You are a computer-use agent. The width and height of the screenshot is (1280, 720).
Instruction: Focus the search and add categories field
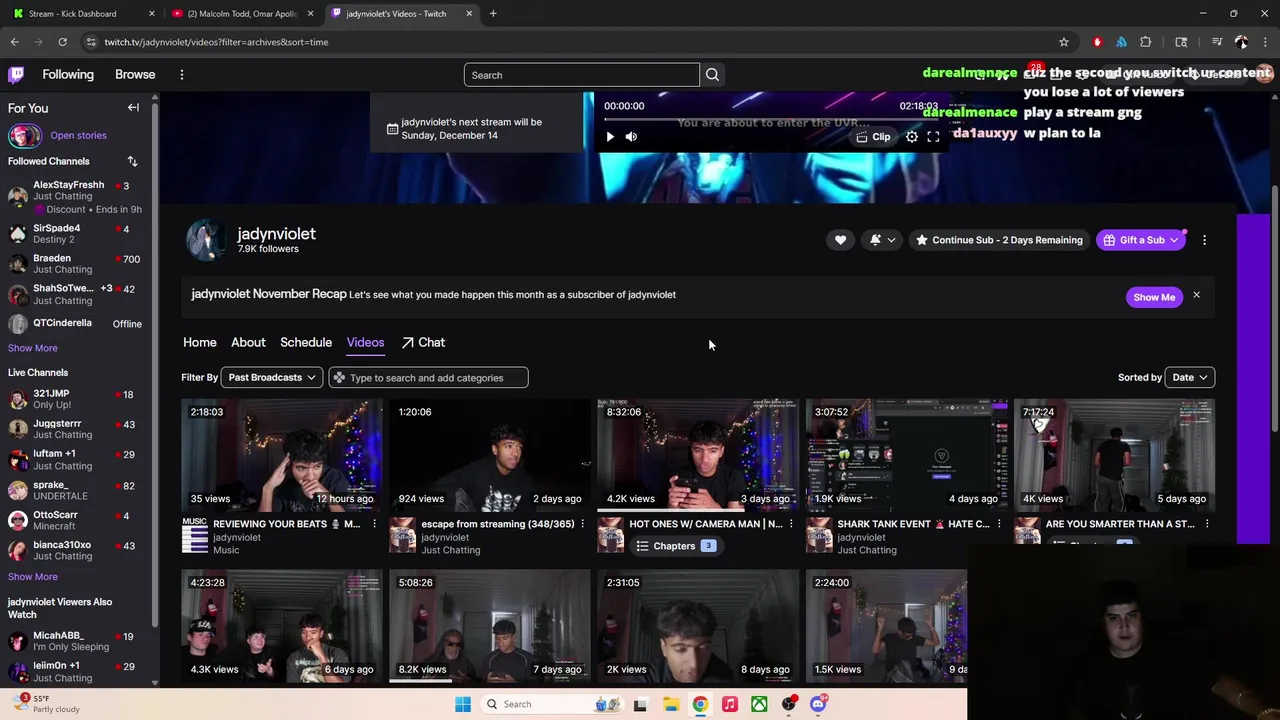point(428,377)
